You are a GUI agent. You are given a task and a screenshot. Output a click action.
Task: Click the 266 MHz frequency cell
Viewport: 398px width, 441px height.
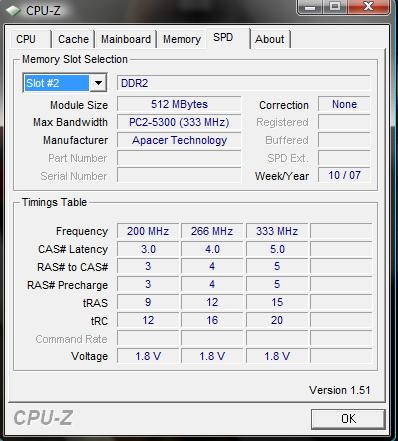[212, 231]
